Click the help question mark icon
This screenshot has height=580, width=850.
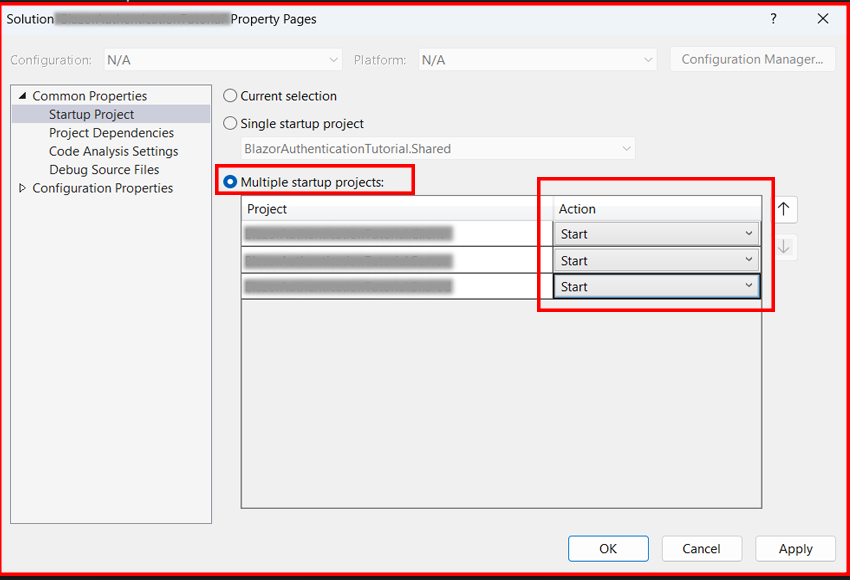click(x=772, y=19)
